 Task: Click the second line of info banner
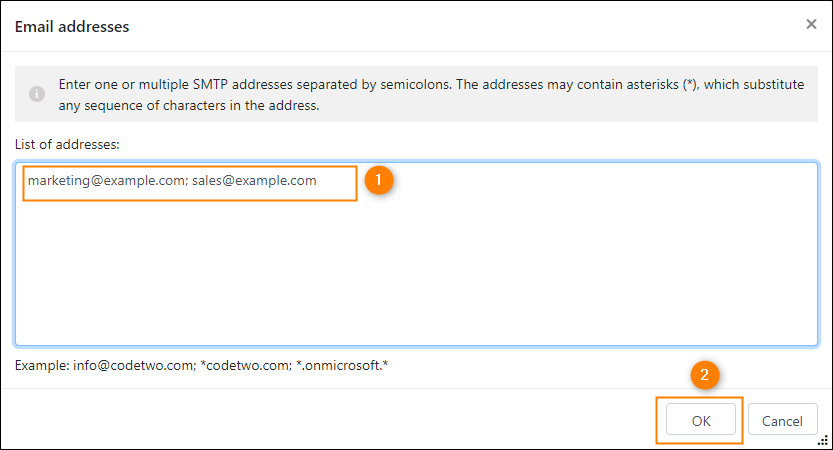tap(189, 105)
